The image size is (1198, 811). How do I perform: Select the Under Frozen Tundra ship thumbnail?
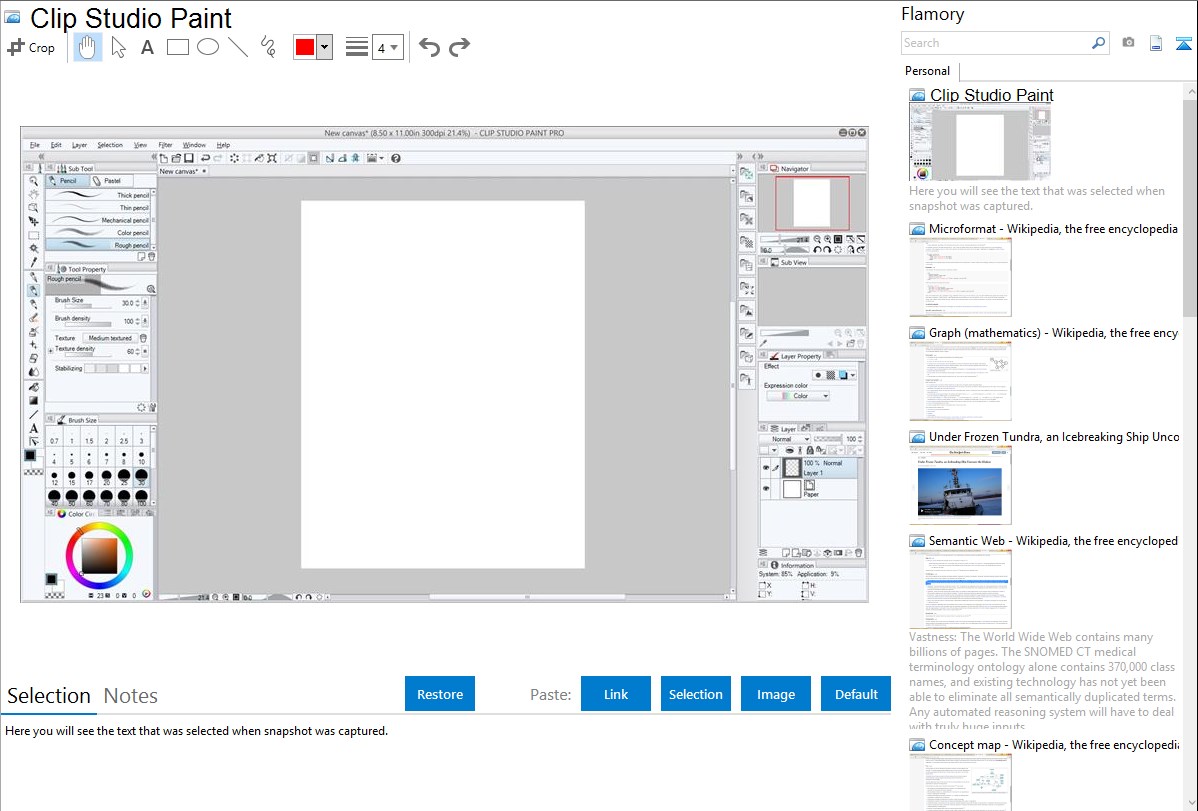click(x=960, y=486)
